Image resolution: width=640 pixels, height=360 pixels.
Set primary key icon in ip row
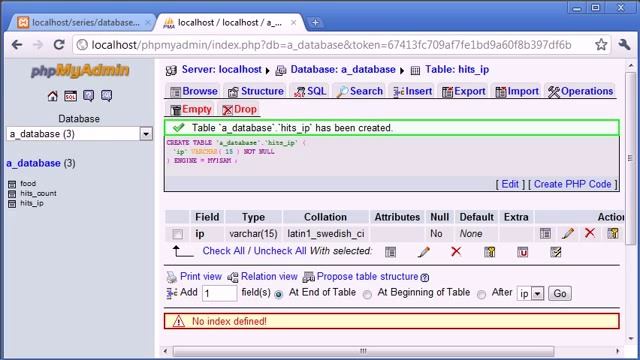click(612, 233)
